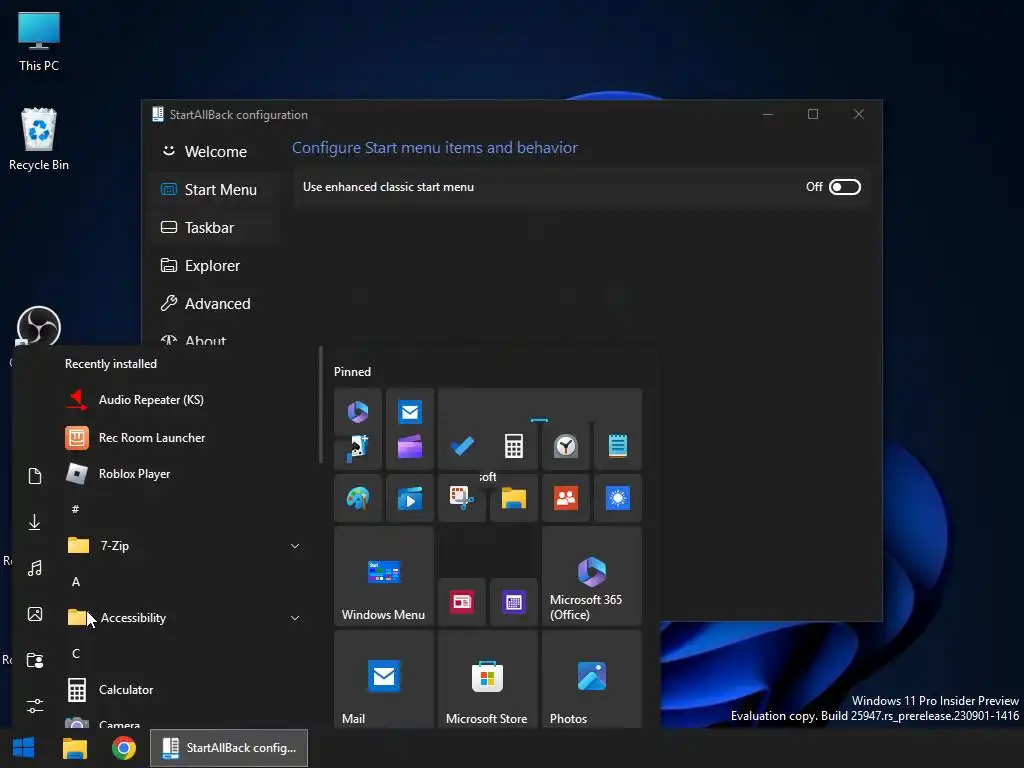Open the Calendar pinned tile
Image resolution: width=1024 pixels, height=768 pixels.
coord(514,602)
